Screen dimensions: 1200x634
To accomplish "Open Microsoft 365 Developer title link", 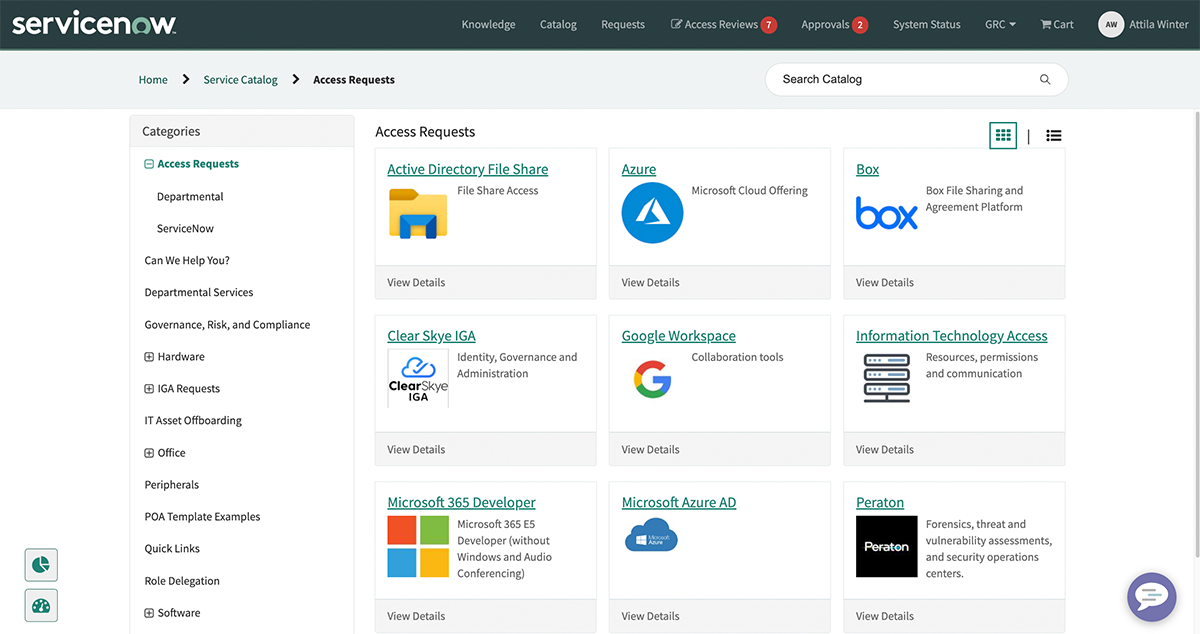I will (x=461, y=503).
